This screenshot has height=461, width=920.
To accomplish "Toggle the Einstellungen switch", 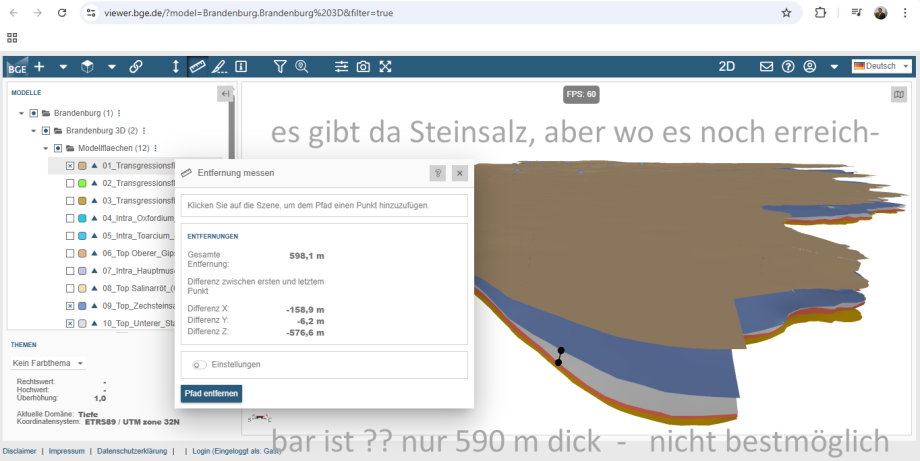I will pos(199,365).
